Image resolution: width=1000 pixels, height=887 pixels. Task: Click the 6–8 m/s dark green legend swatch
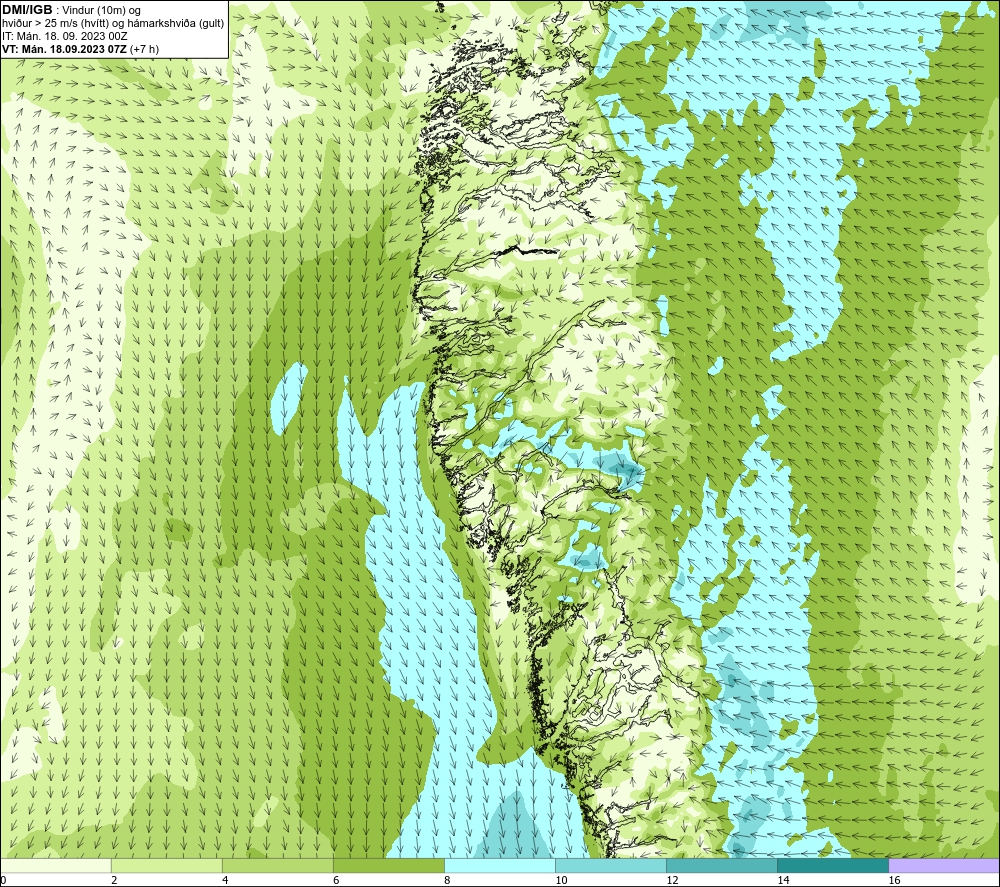(x=389, y=865)
